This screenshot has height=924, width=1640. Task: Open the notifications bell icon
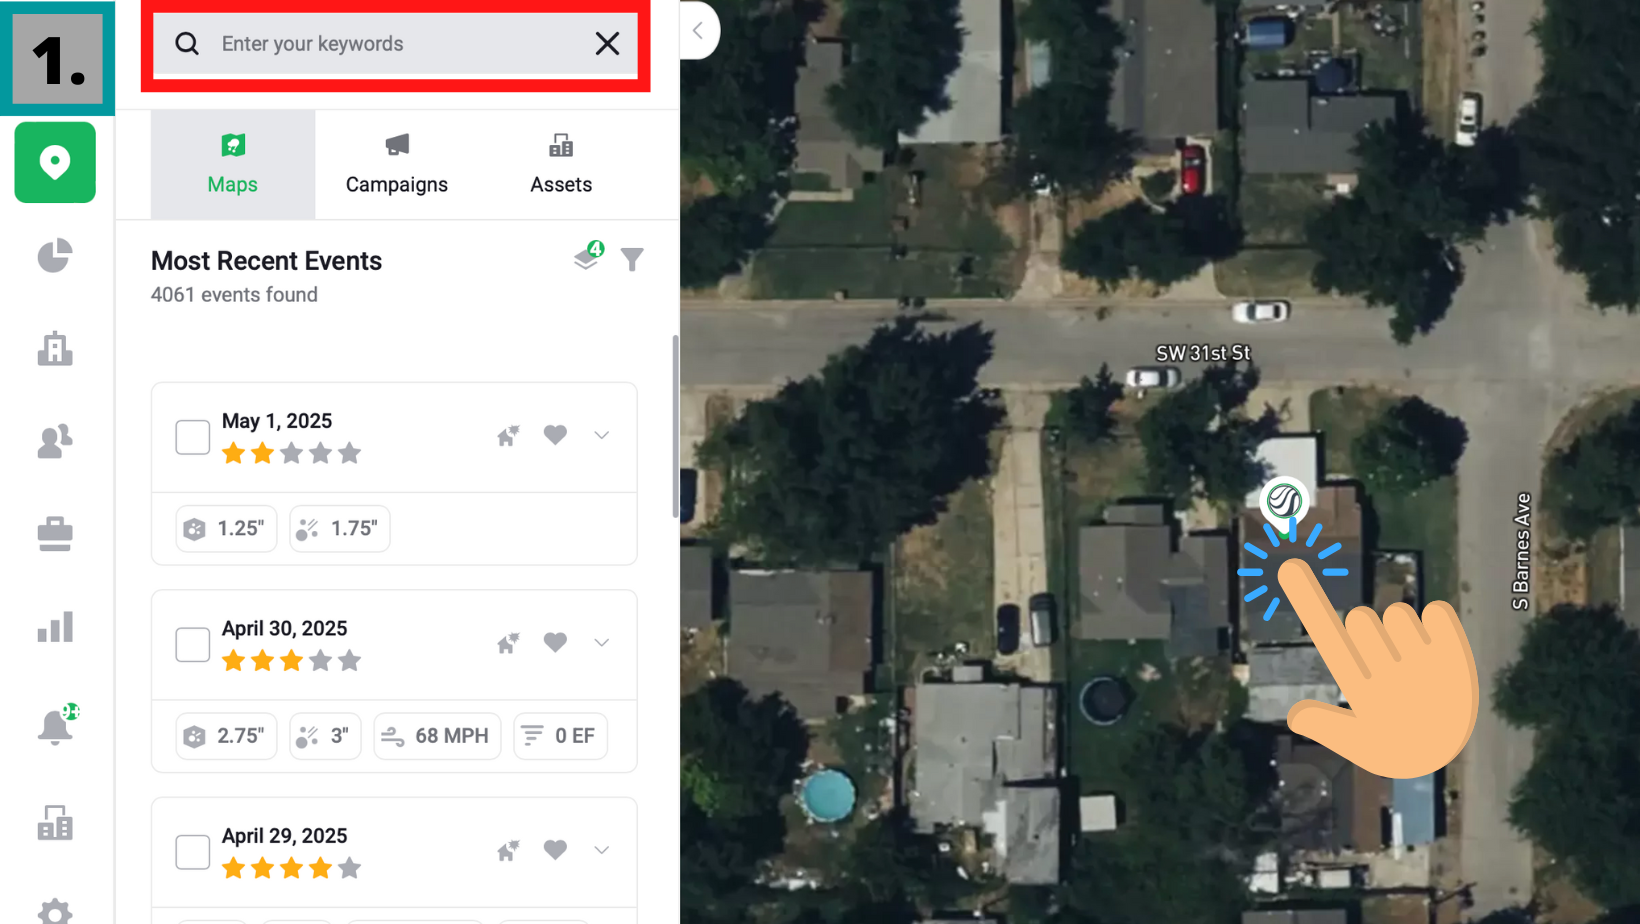pyautogui.click(x=57, y=725)
